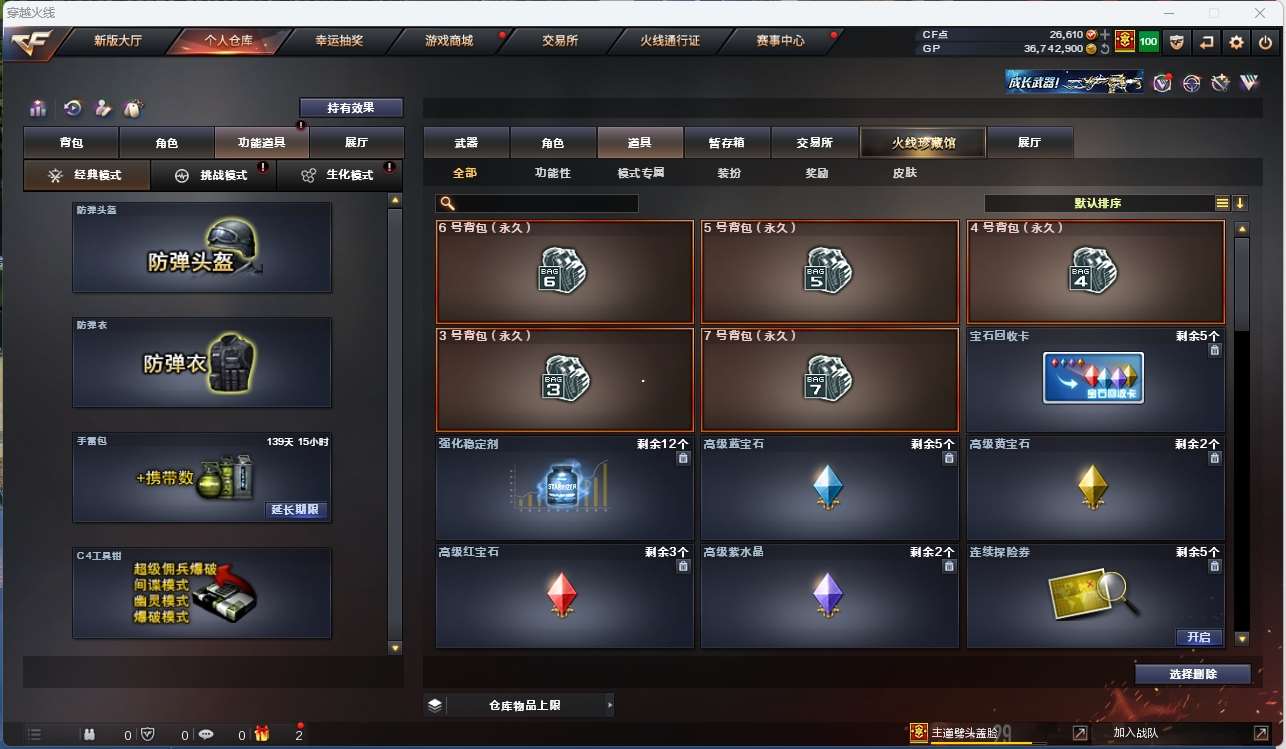Click trash icon on 宝石回收卡 item
This screenshot has width=1286, height=749.
pyautogui.click(x=1214, y=350)
